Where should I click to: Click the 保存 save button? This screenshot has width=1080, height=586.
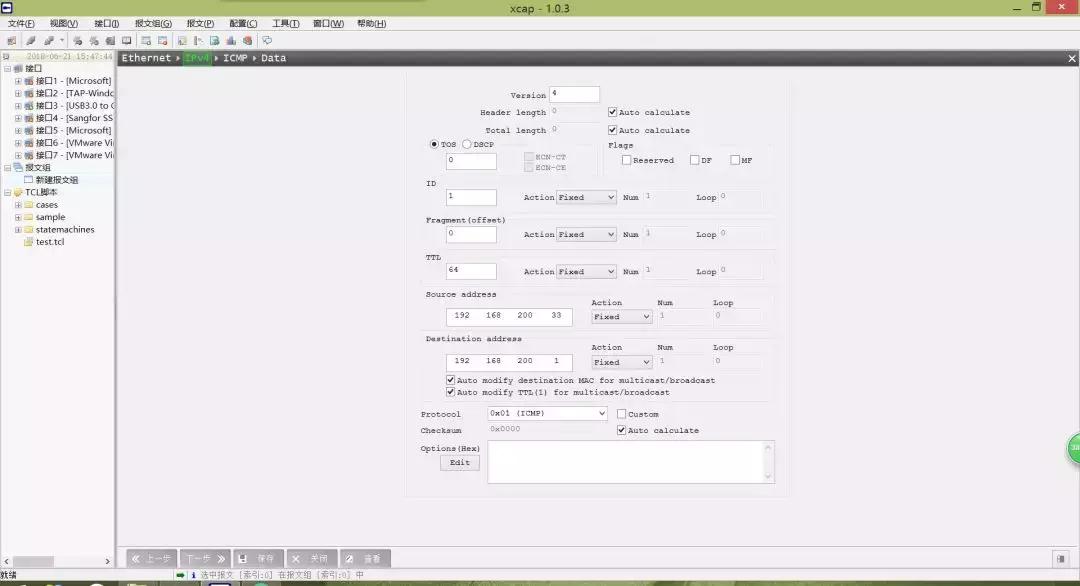tap(258, 558)
